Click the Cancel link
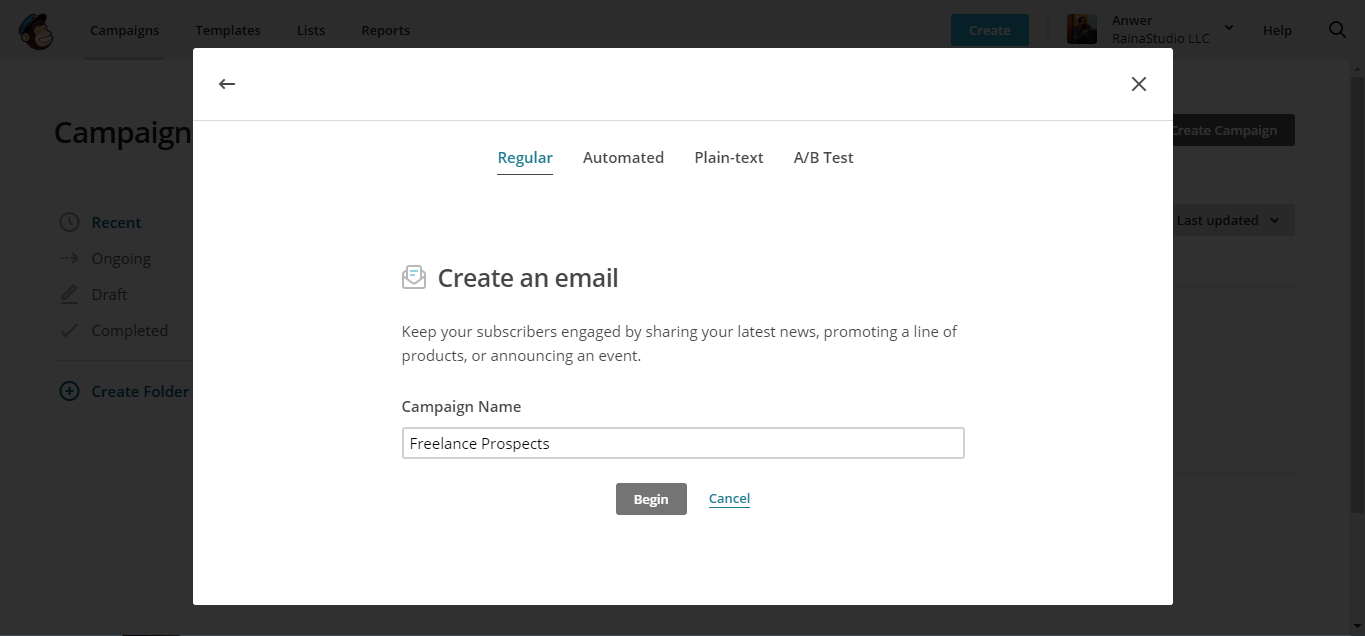Image resolution: width=1365 pixels, height=636 pixels. pyautogui.click(x=729, y=498)
